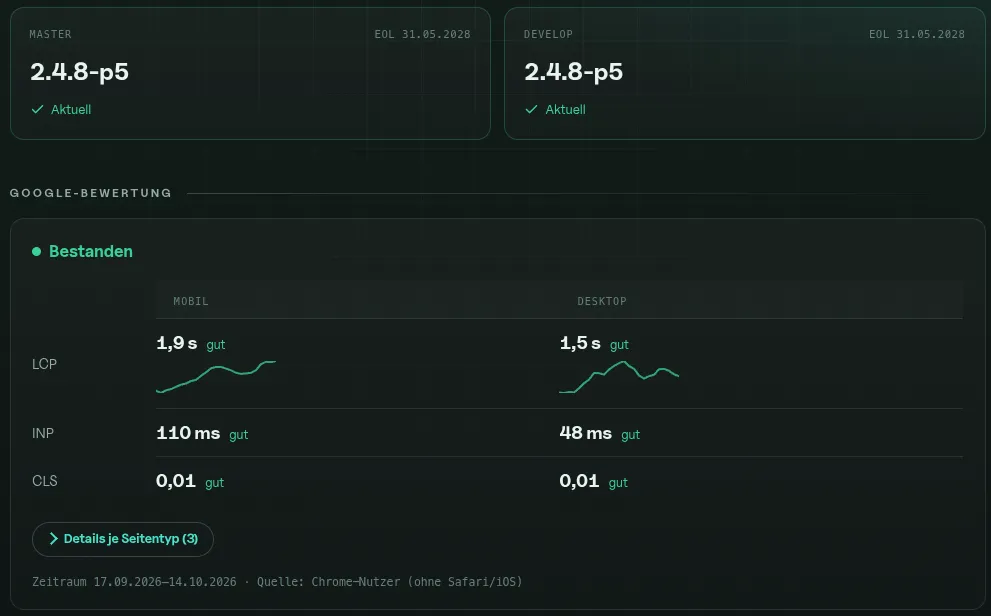Click the MASTER branch label
Viewport: 991px width, 616px height.
point(51,34)
